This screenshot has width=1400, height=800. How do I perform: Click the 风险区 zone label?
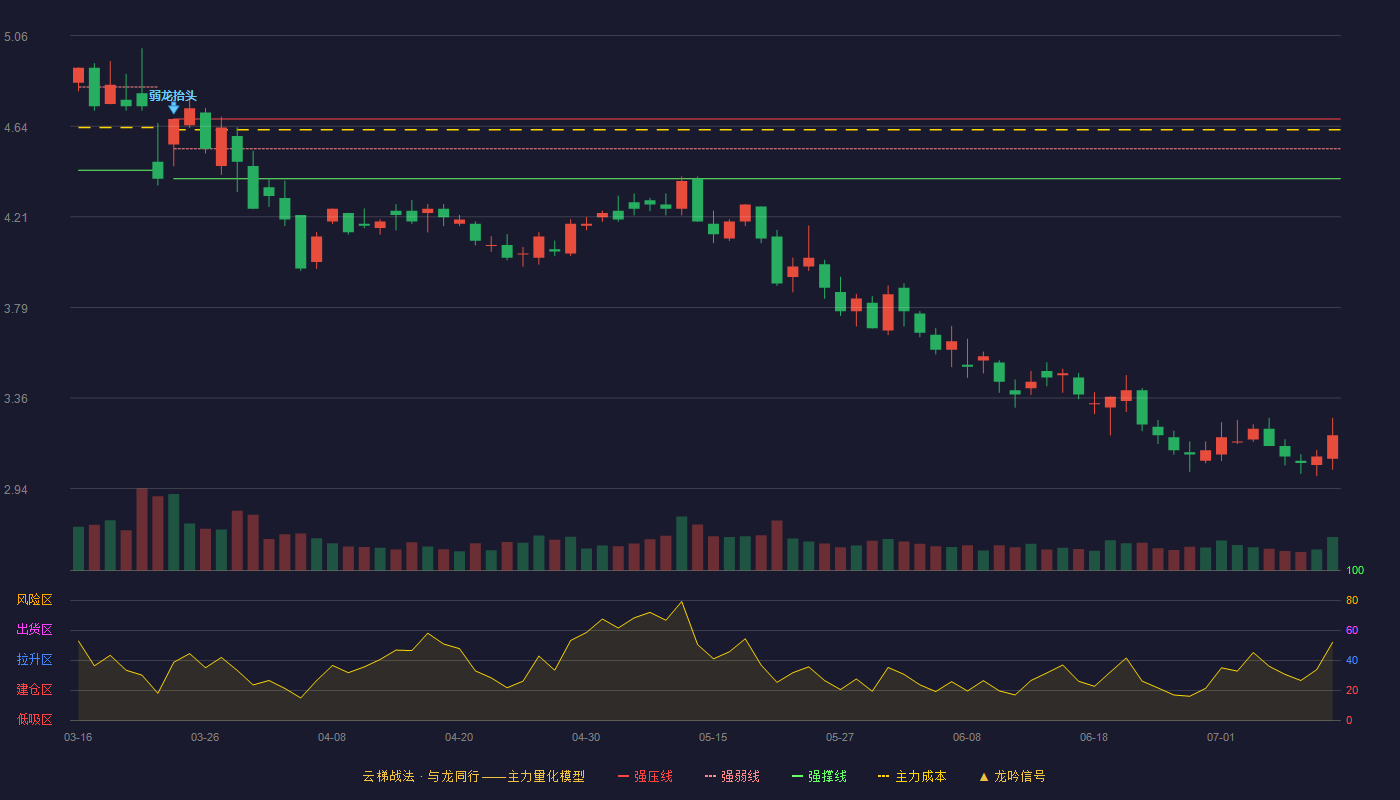pyautogui.click(x=34, y=600)
